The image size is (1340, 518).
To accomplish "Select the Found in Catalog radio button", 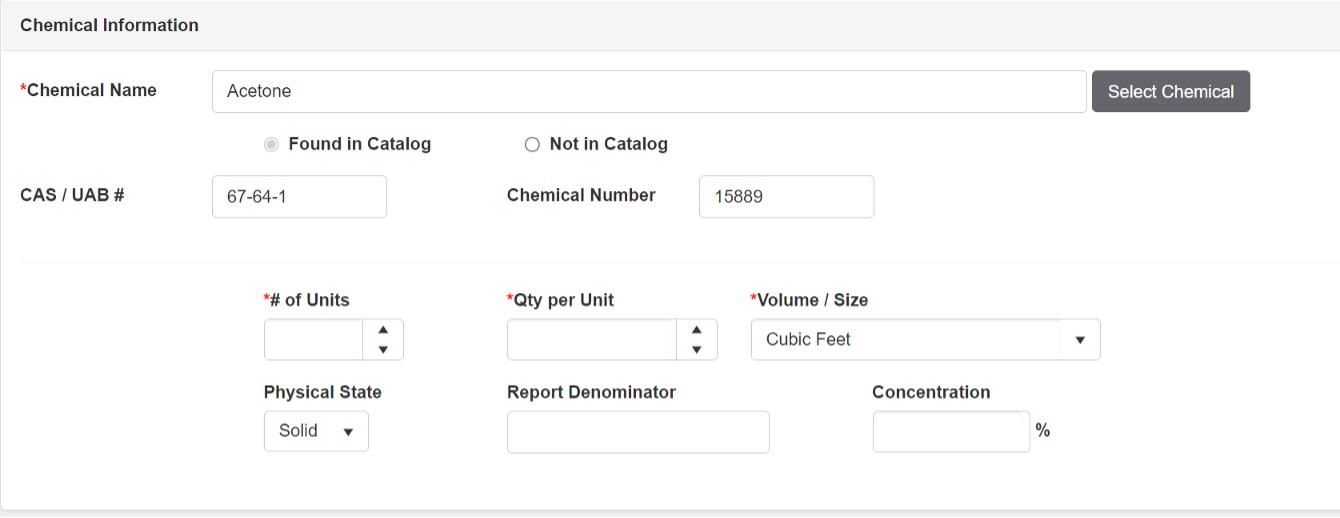I will pos(271,145).
